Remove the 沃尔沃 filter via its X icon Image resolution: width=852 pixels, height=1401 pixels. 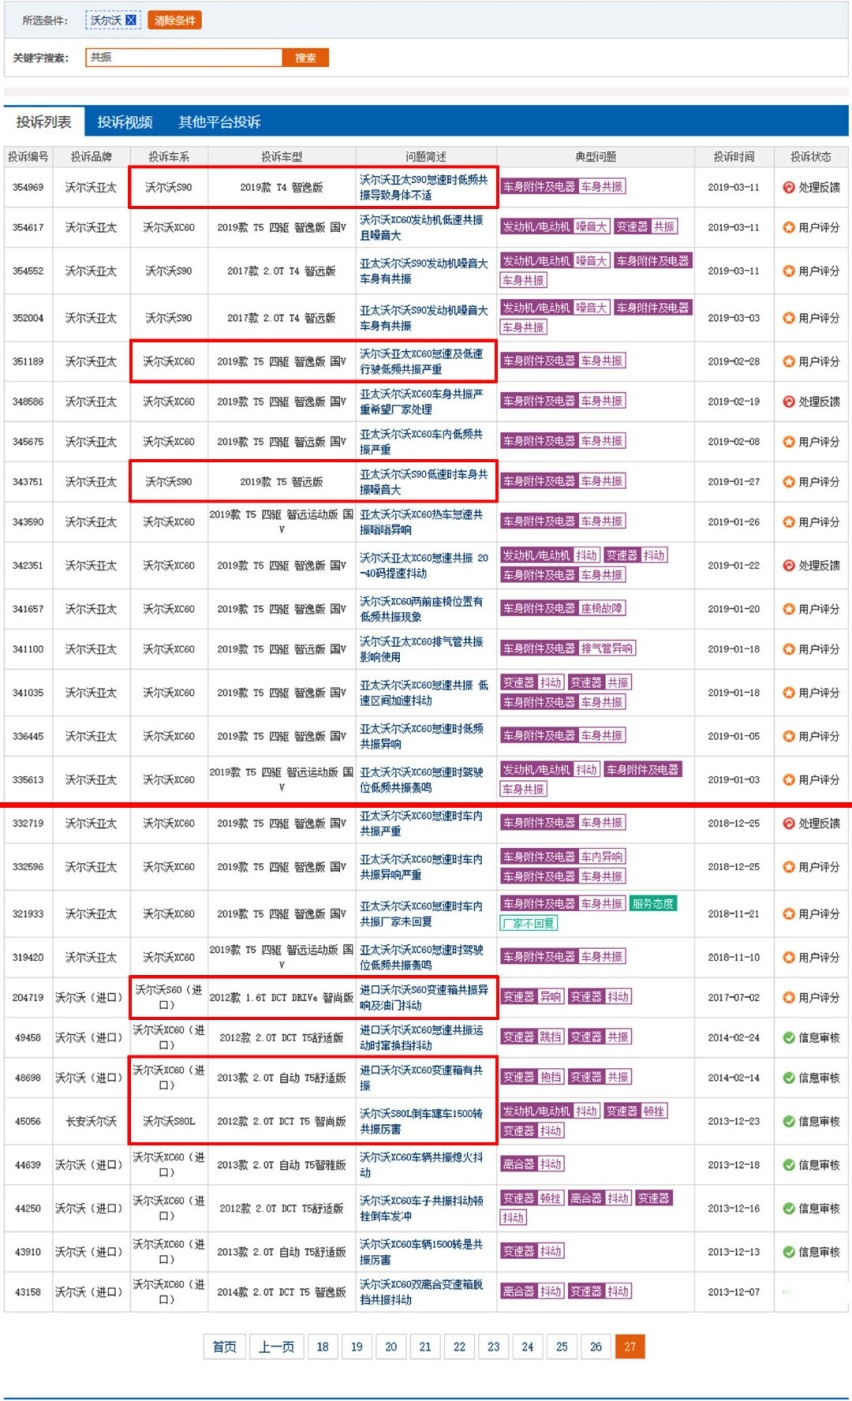coord(131,20)
